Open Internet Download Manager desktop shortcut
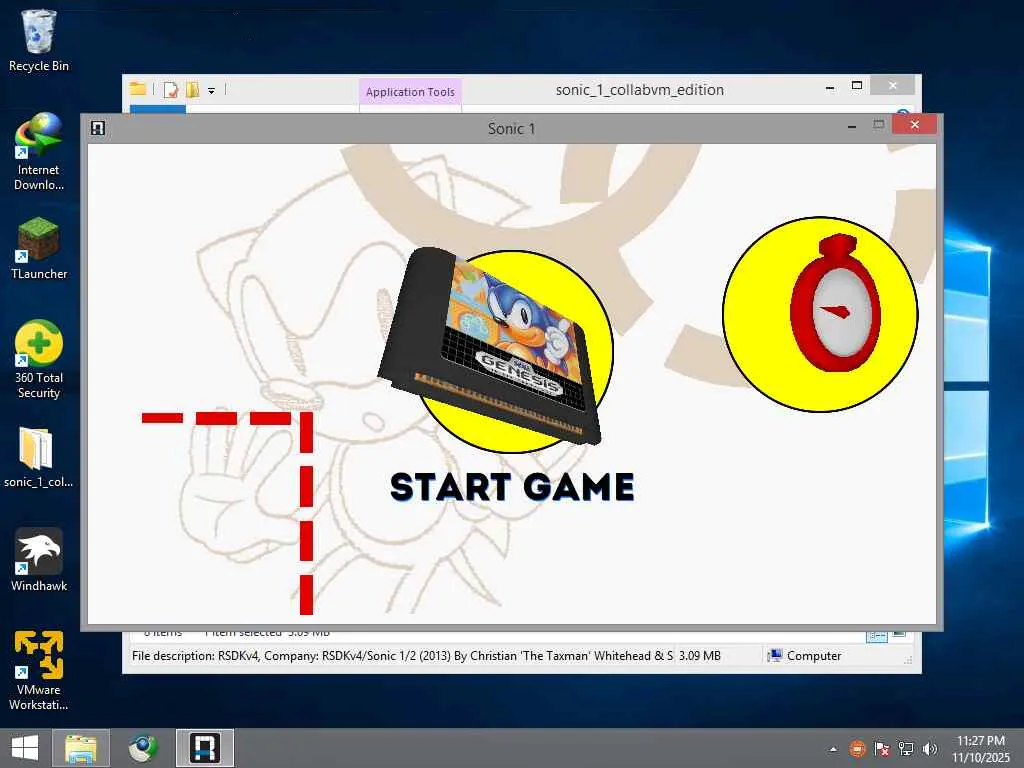This screenshot has width=1024, height=768. (x=39, y=152)
